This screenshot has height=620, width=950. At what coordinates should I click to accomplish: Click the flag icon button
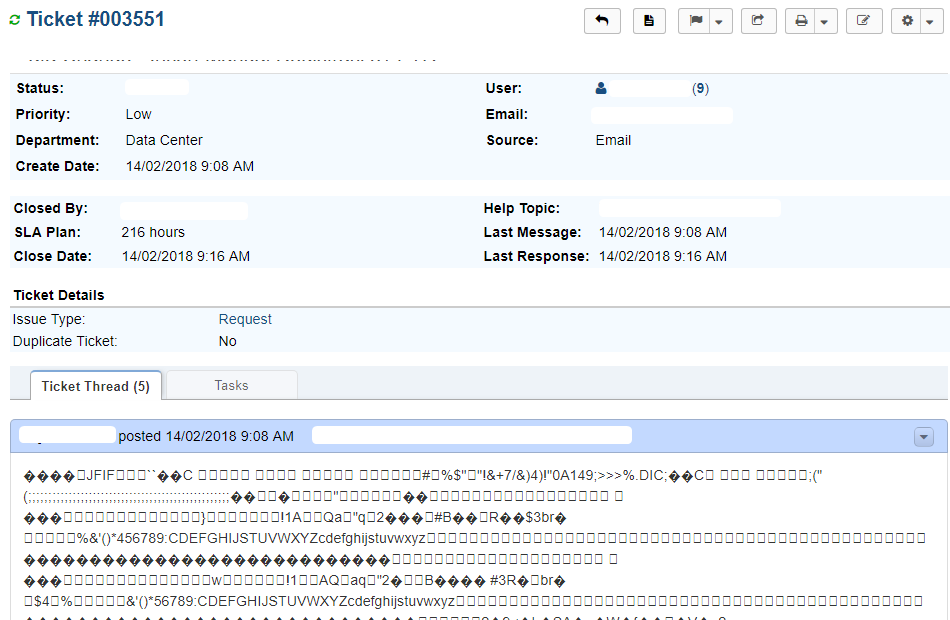[x=695, y=21]
